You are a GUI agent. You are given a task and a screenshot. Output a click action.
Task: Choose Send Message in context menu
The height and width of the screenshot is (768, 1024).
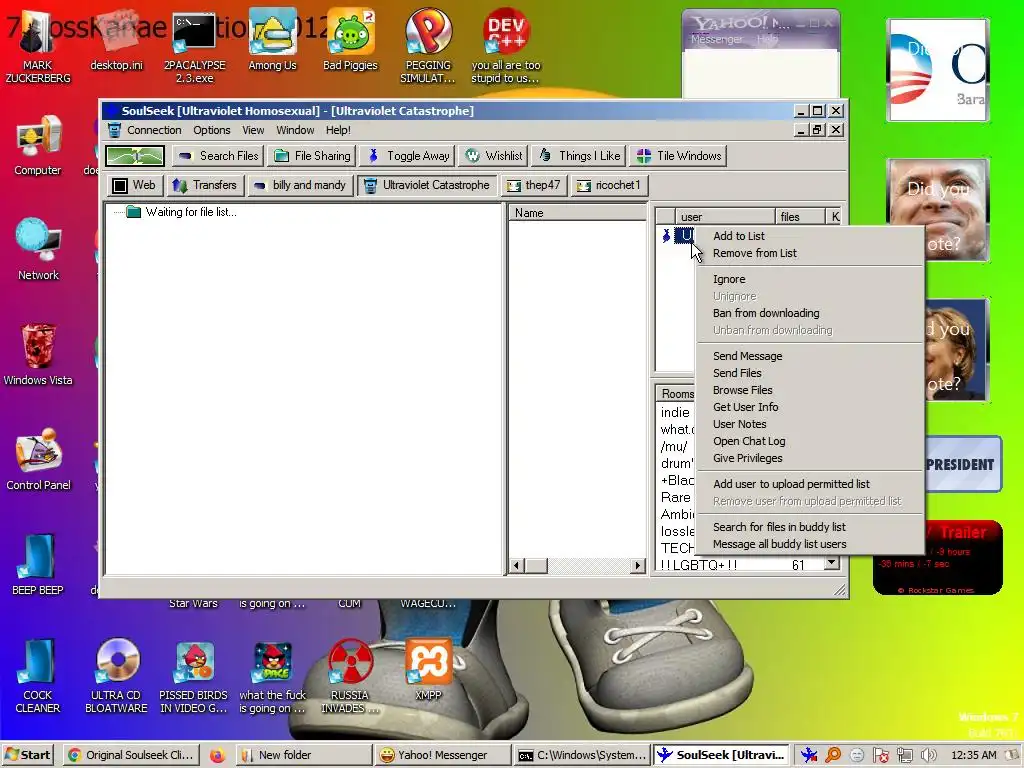810,356
